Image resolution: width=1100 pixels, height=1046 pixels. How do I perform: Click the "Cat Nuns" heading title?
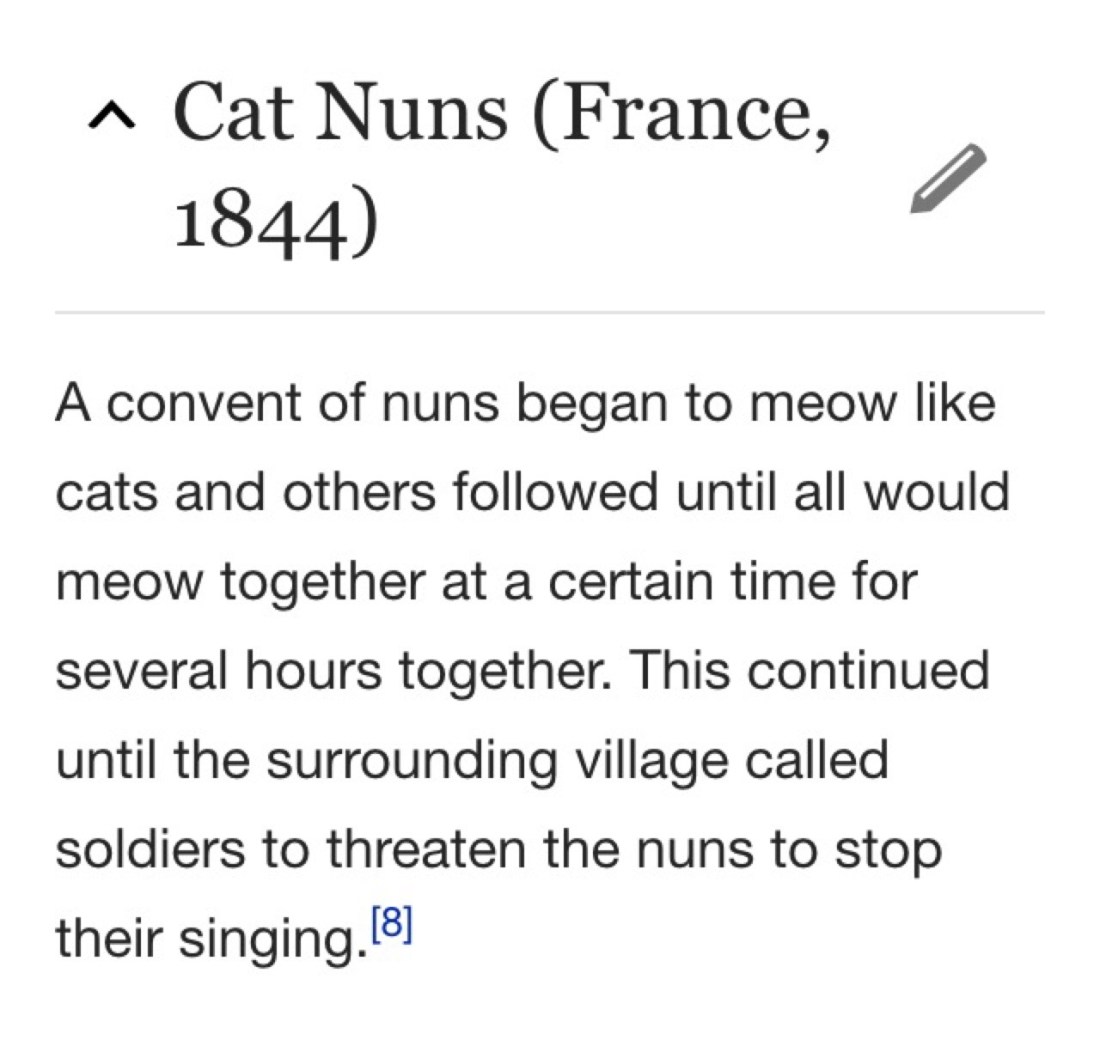[342, 110]
